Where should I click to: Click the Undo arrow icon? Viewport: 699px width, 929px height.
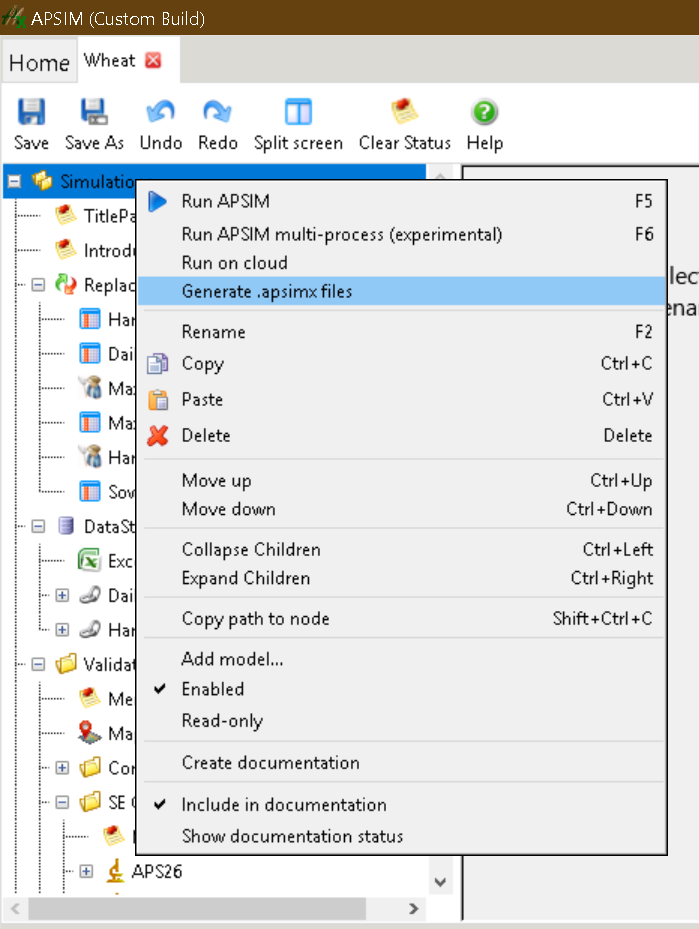161,111
